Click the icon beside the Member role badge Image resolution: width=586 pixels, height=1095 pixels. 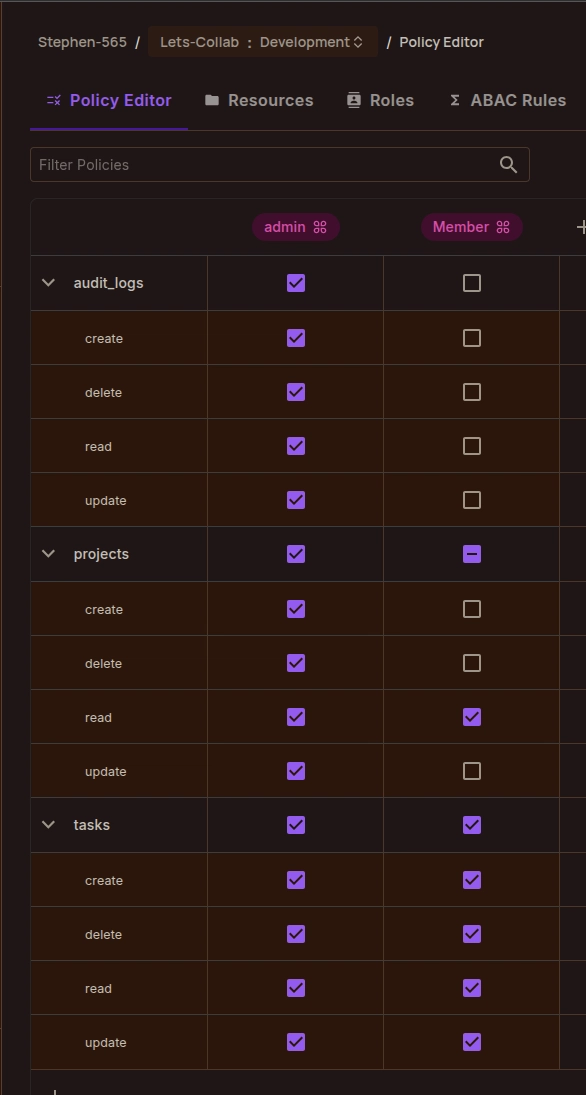click(x=503, y=227)
